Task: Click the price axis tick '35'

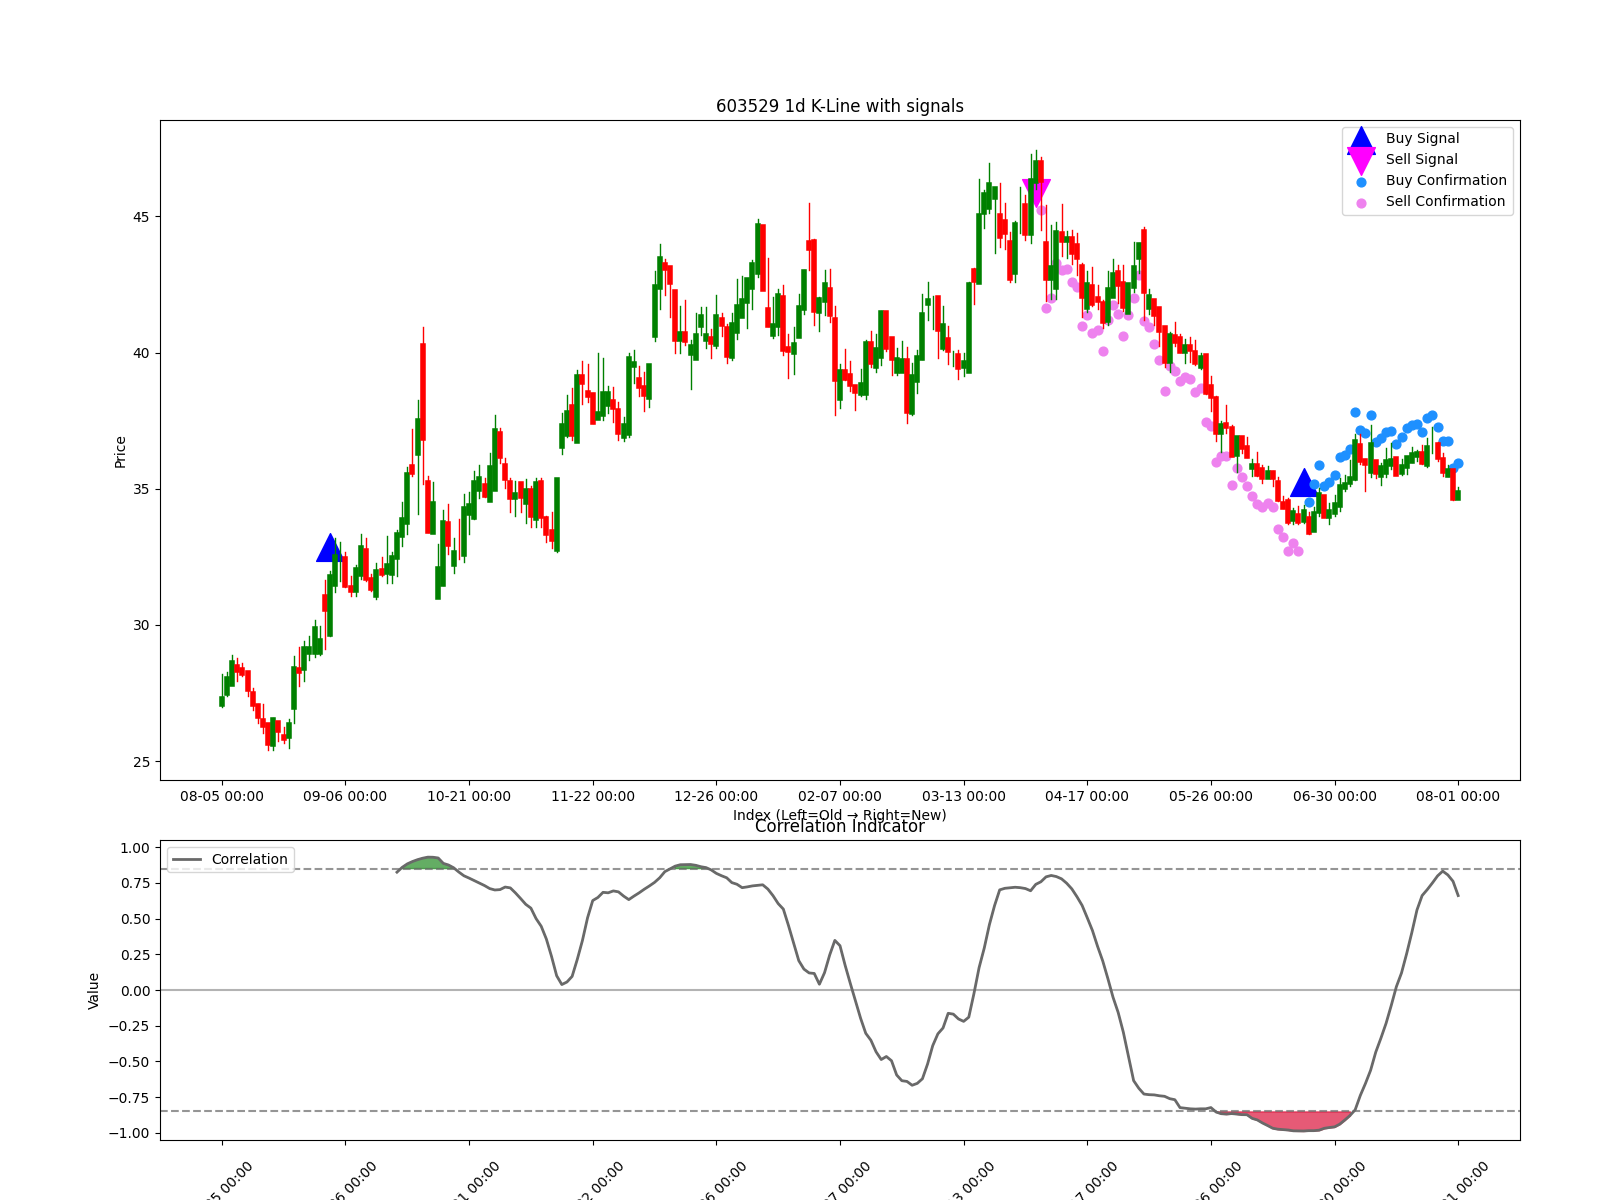Action: click(x=141, y=489)
